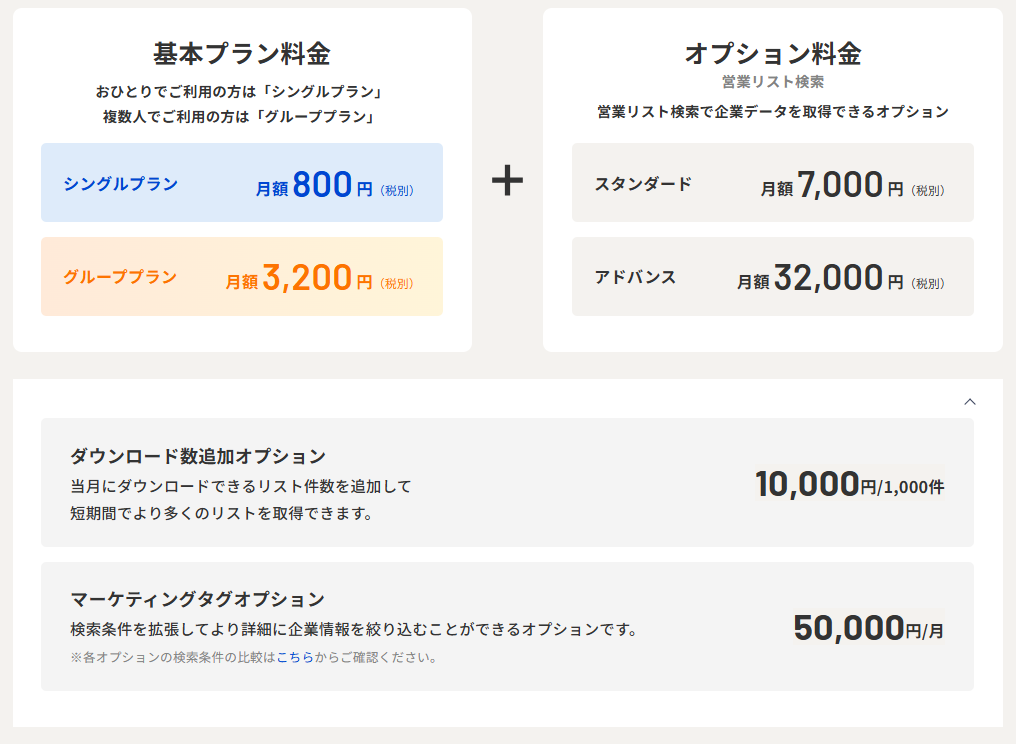Click the 月額7,000円 price text
This screenshot has height=744, width=1016.
pos(843,184)
